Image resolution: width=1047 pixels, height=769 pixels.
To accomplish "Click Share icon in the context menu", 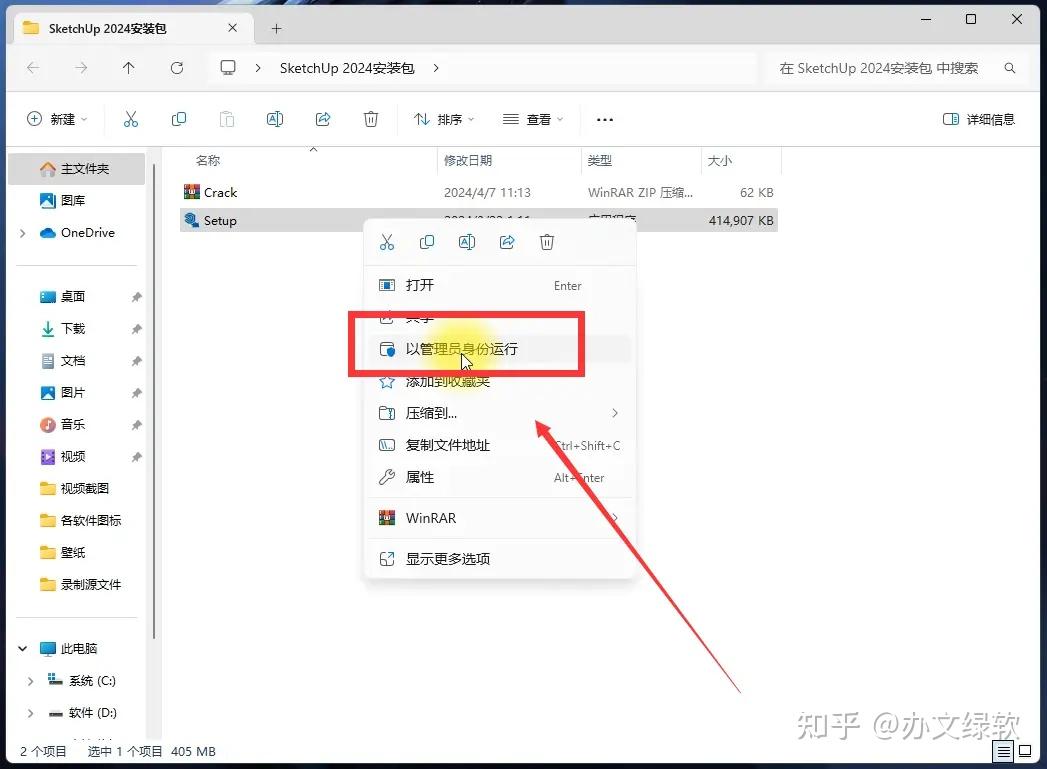I will tap(507, 242).
